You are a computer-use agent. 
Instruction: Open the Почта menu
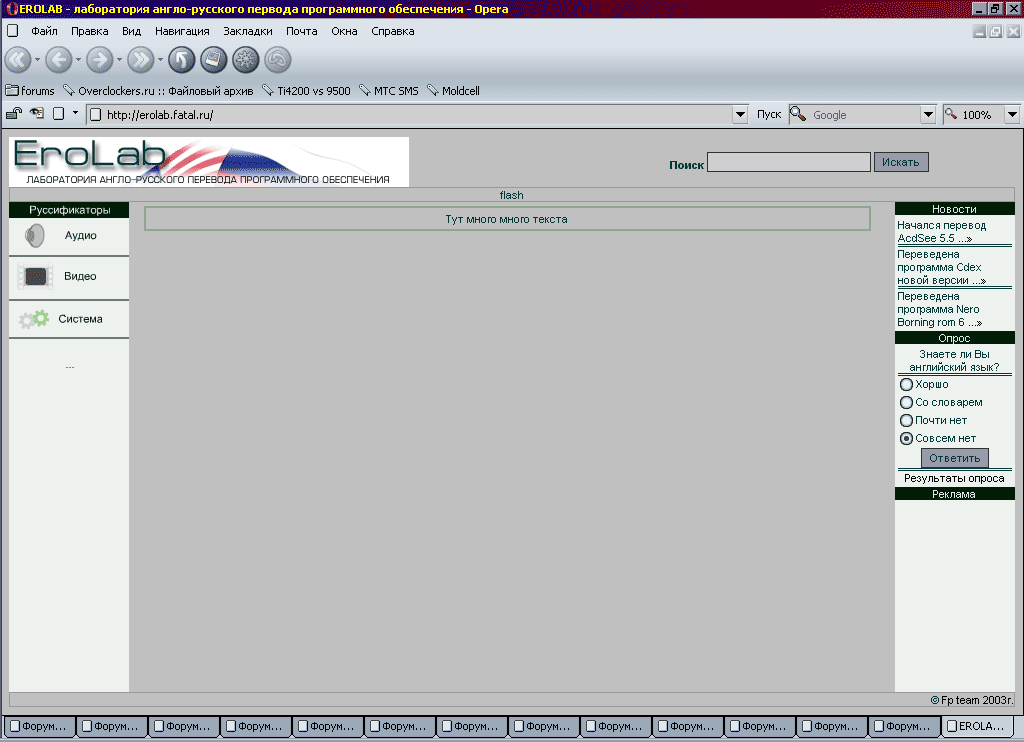click(302, 31)
